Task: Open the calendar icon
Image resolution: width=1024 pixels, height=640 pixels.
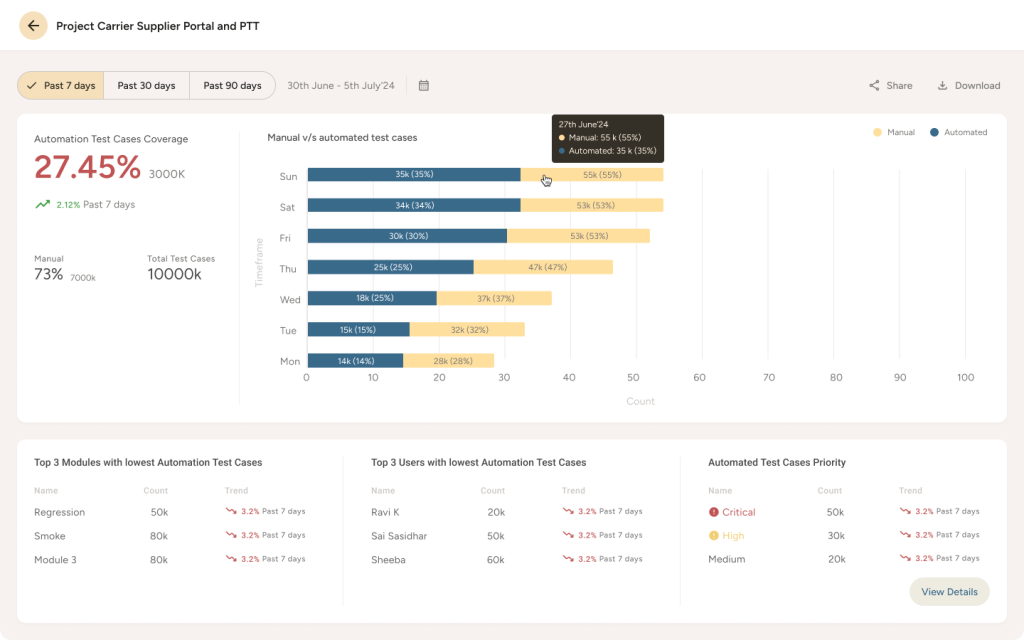Action: (423, 85)
